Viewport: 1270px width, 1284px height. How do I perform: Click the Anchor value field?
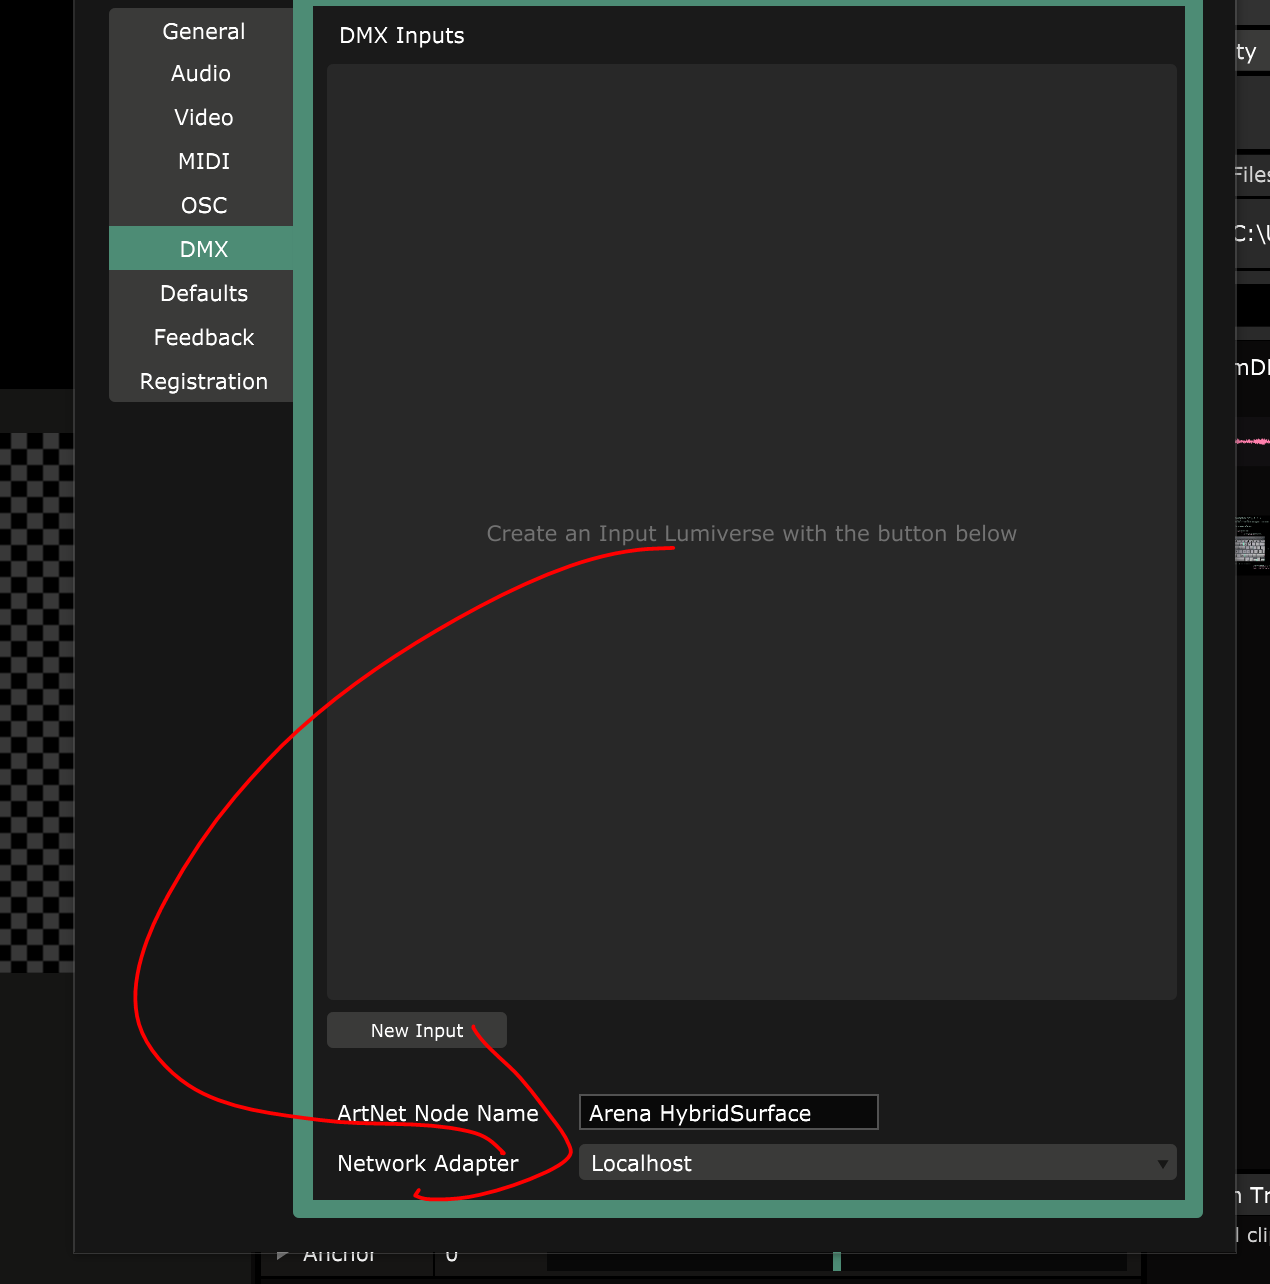[452, 1258]
